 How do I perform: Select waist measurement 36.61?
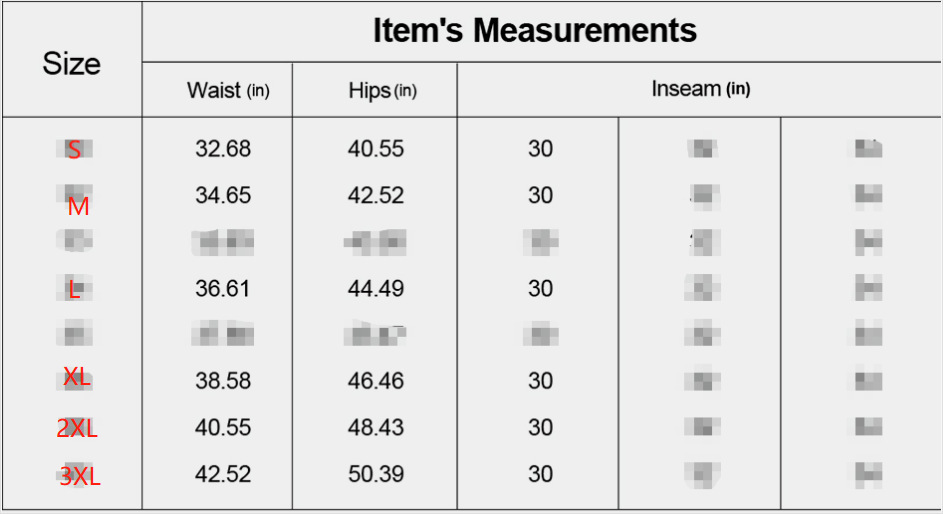pos(223,289)
